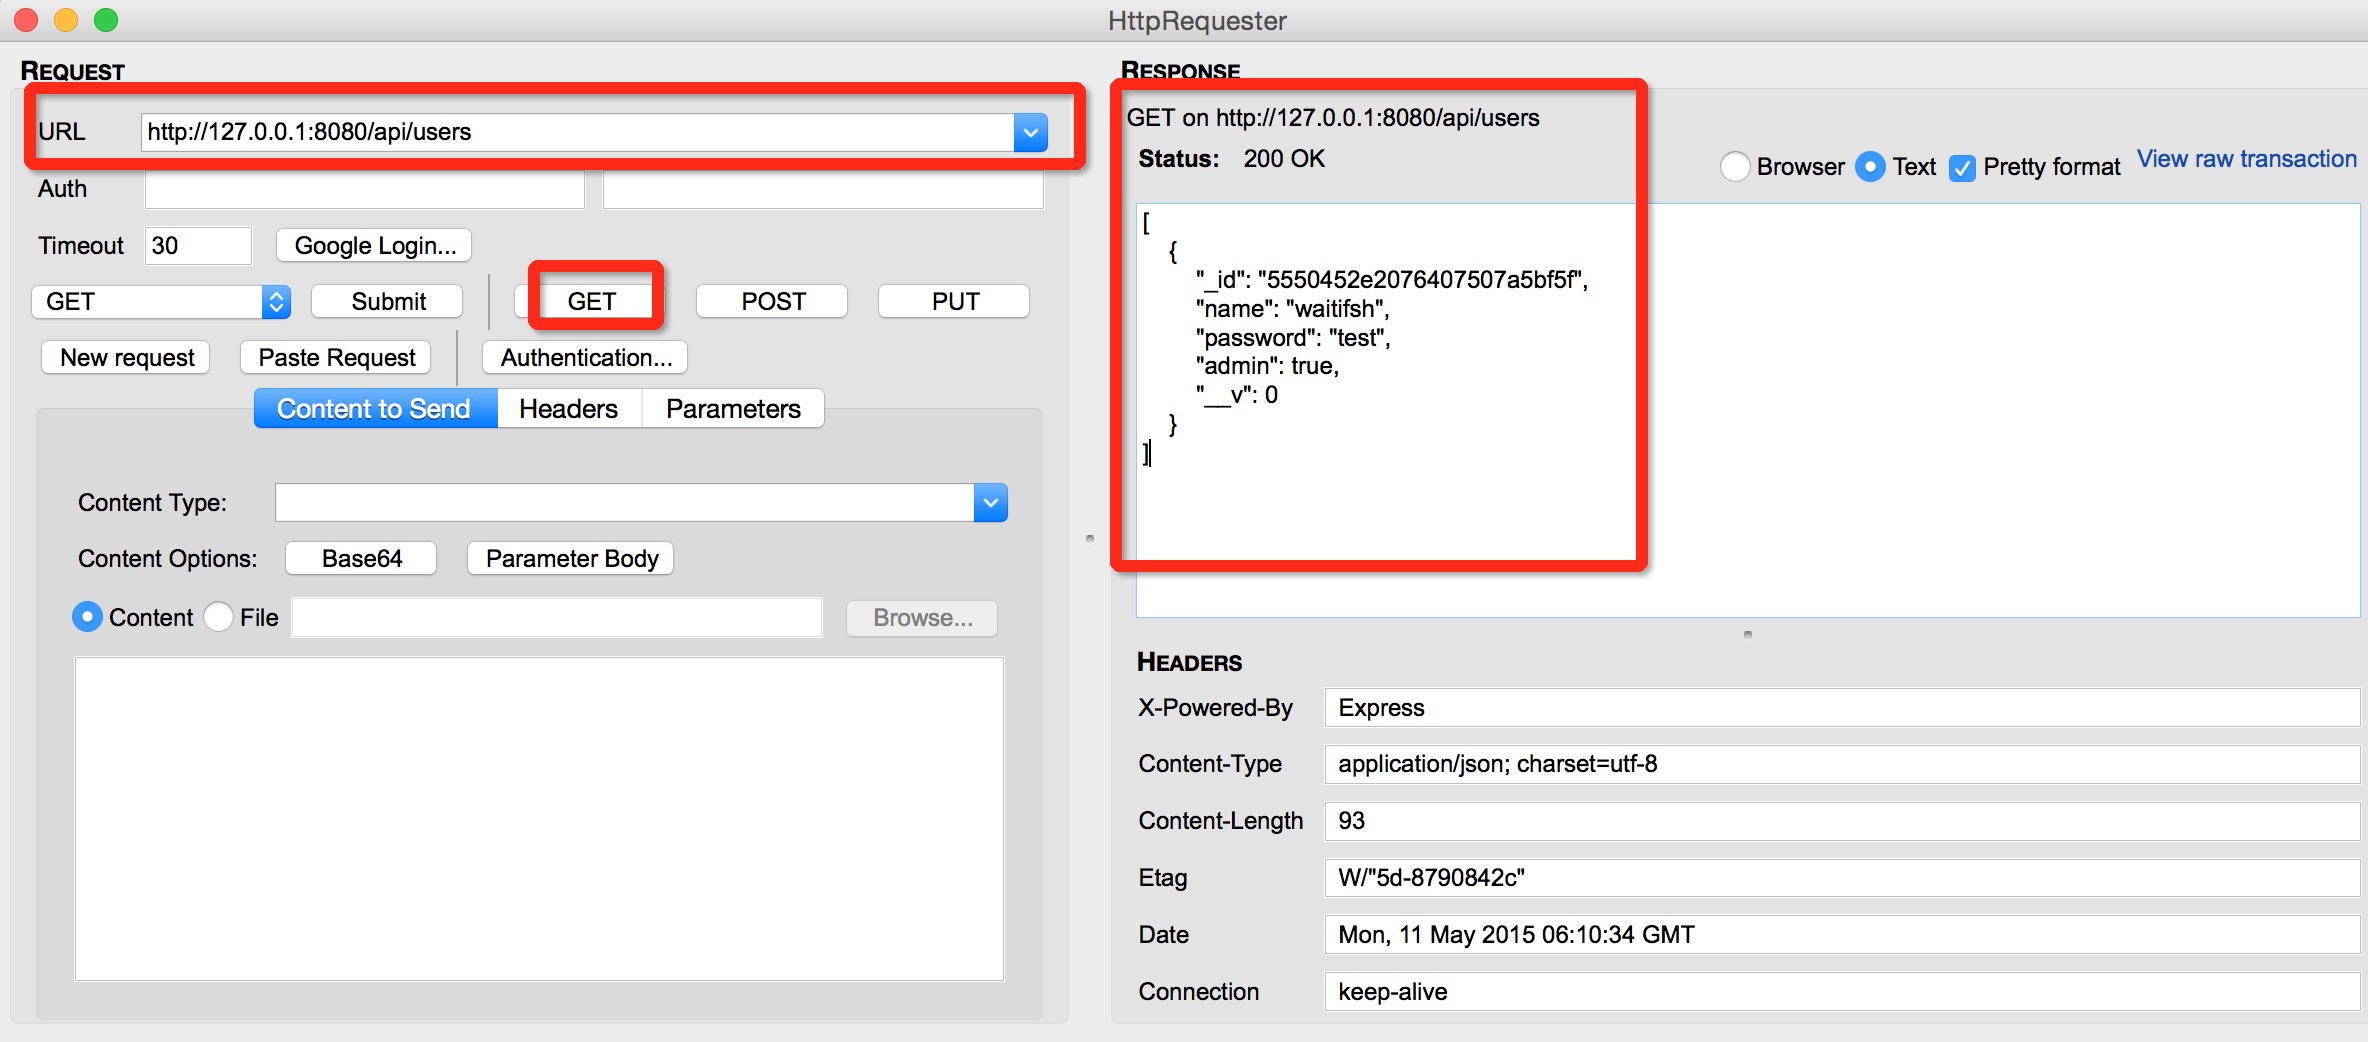Switch to the Content to Send tab
This screenshot has height=1042, width=2368.
375,409
